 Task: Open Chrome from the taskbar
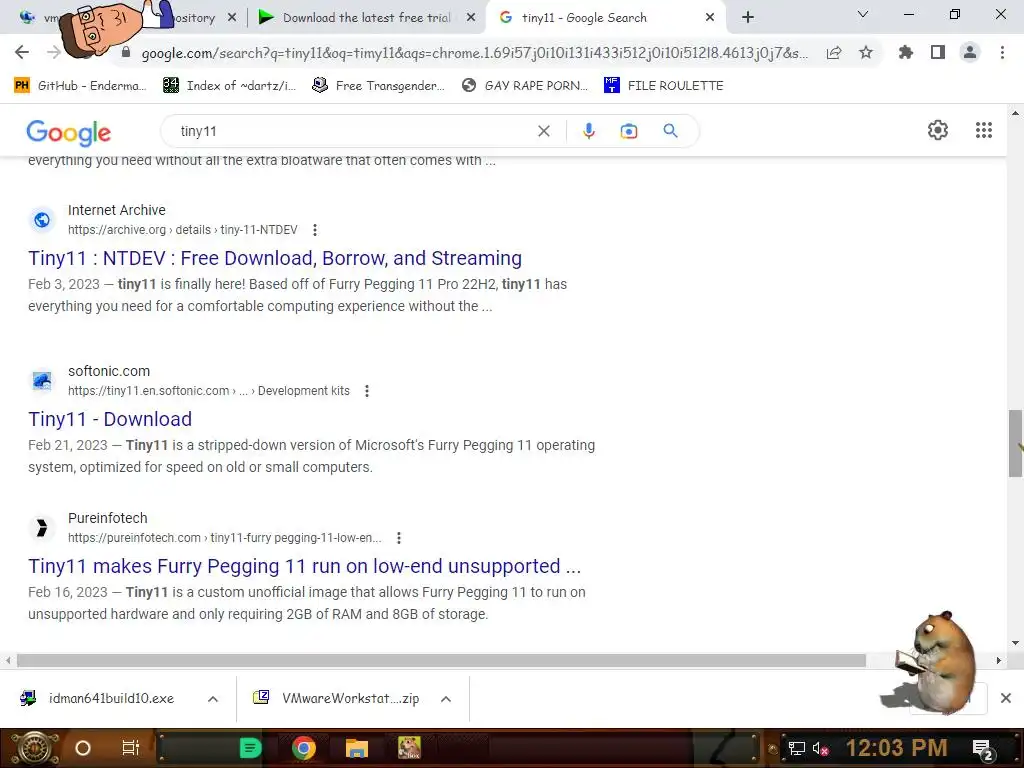point(304,748)
